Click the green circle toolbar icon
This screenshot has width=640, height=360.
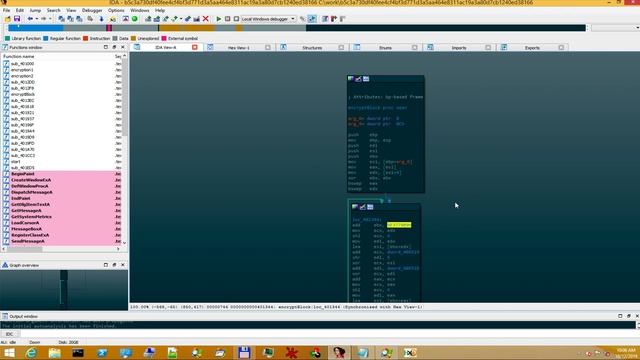[x=134, y=19]
